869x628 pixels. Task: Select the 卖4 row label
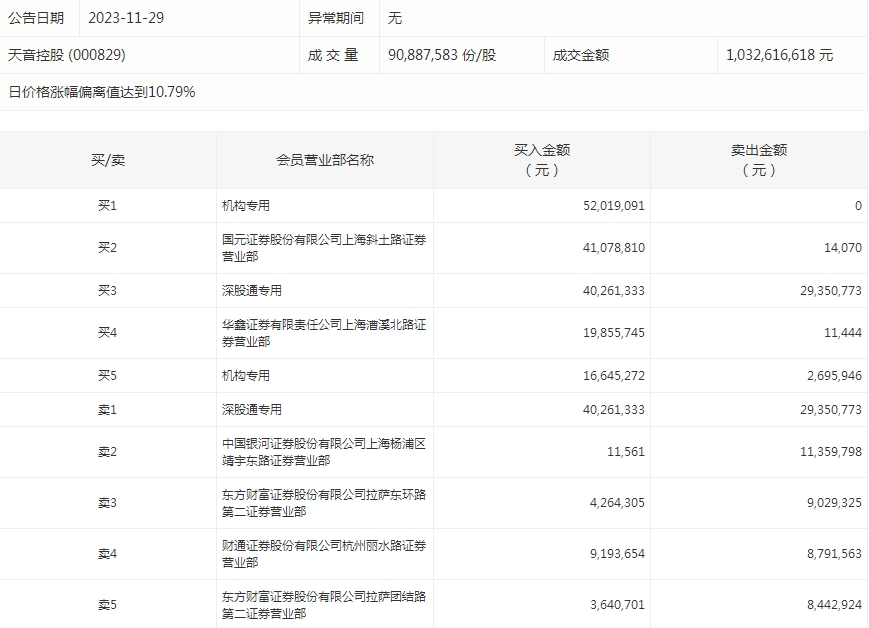point(108,554)
